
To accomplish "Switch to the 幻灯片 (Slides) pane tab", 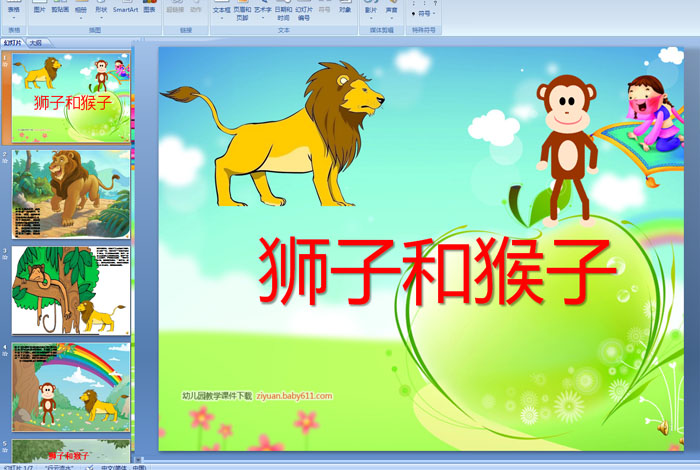I will coord(12,43).
